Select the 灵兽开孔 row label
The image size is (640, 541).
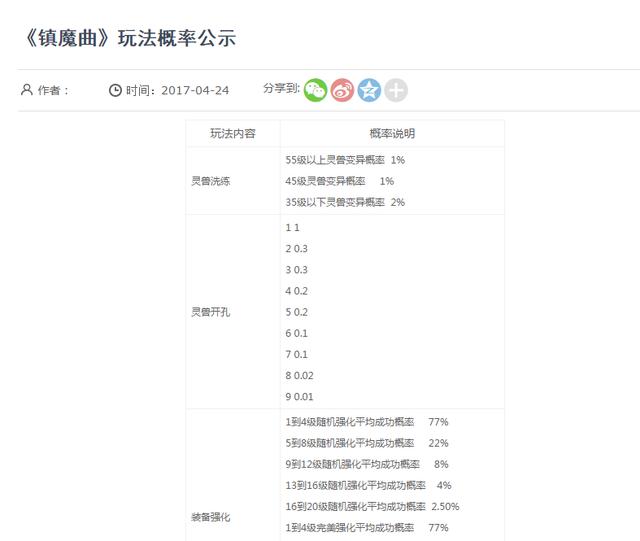pos(210,312)
